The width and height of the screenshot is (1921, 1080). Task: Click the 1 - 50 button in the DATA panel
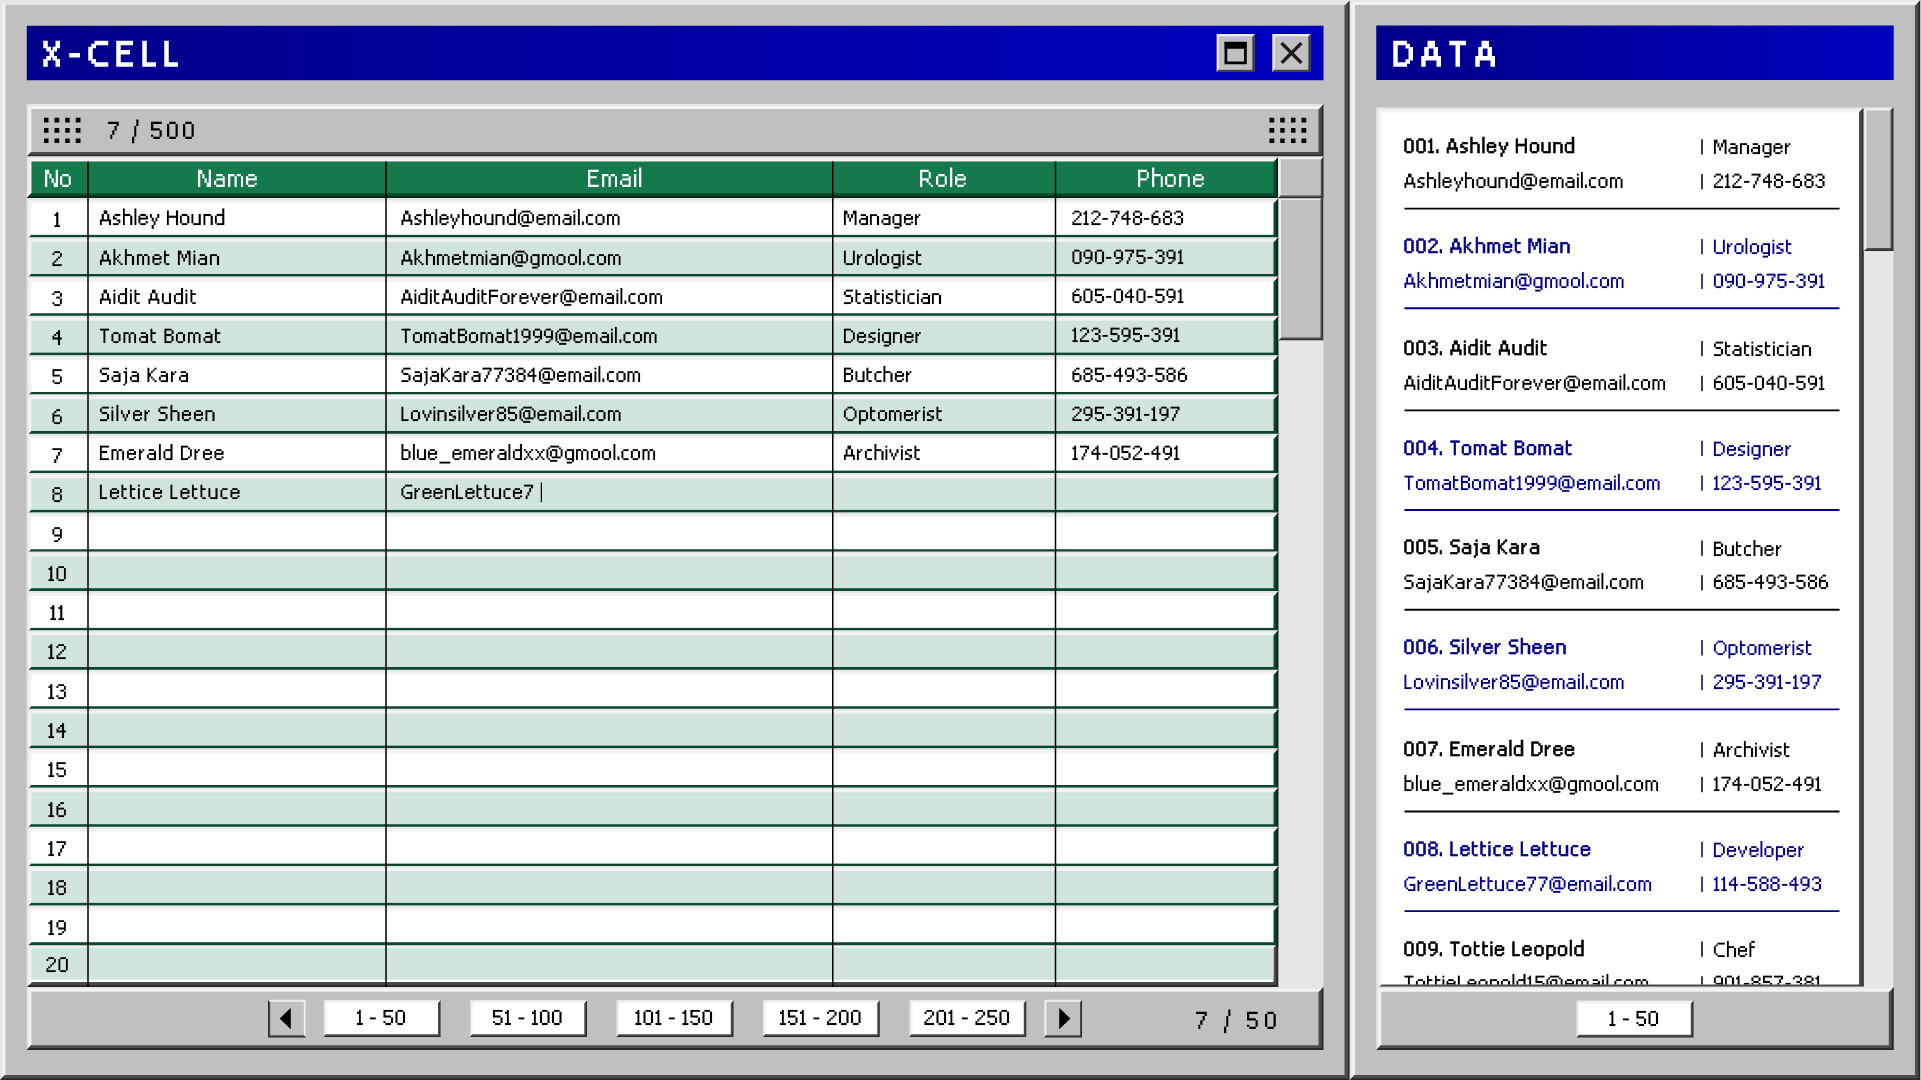(1632, 1018)
